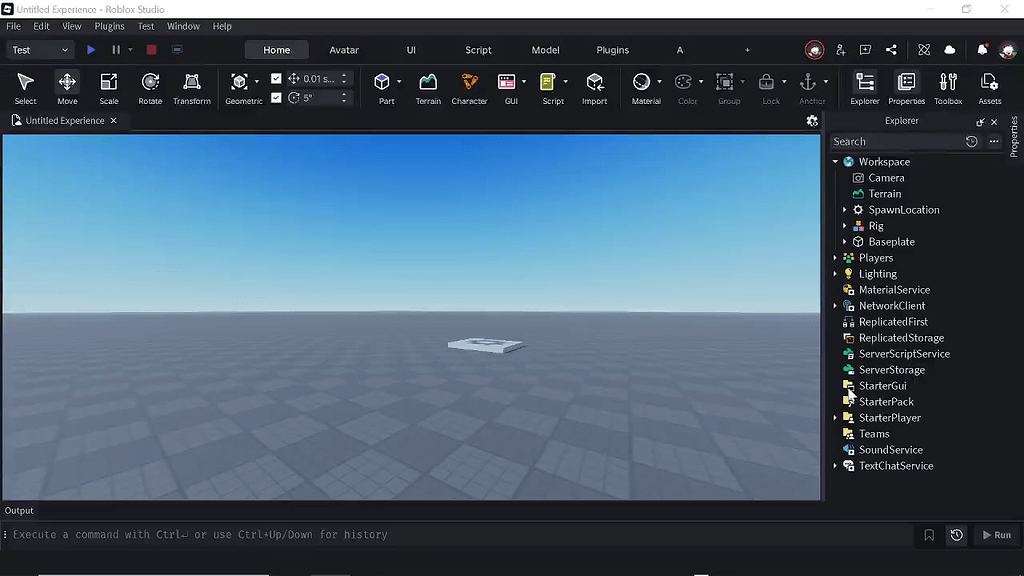This screenshot has height=576, width=1024.
Task: Select ReplicatedStorage in Explorer
Action: point(901,338)
